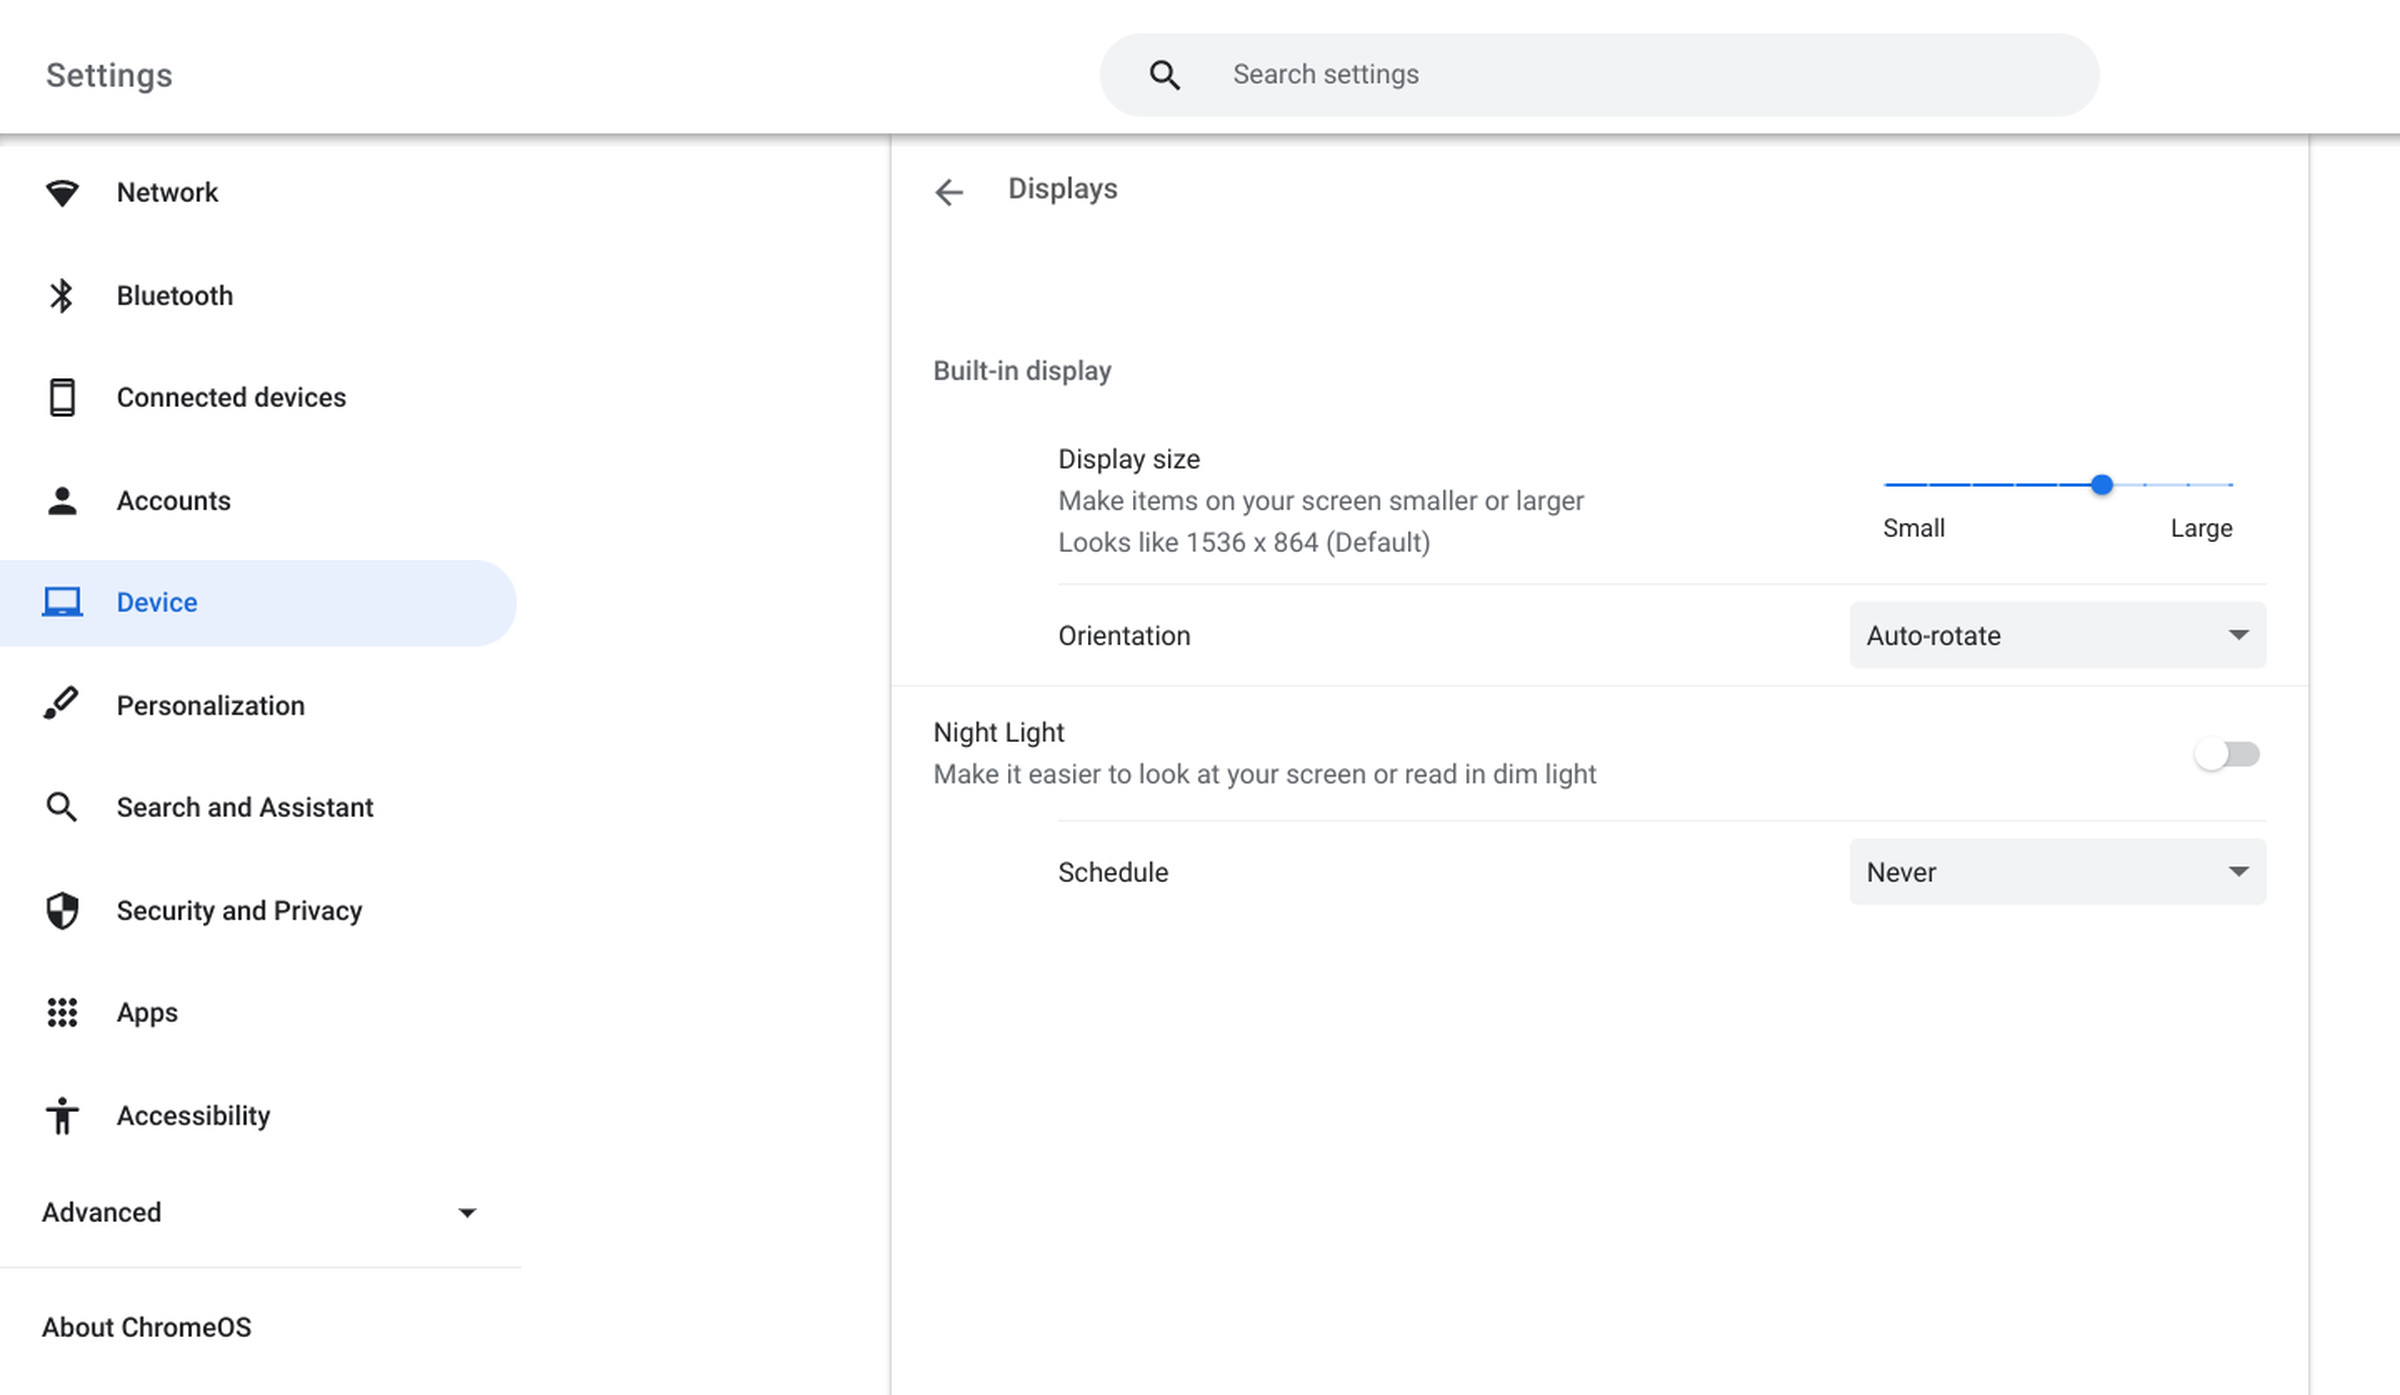Click the Search and Assistant icon
This screenshot has height=1395, width=2400.
(61, 807)
